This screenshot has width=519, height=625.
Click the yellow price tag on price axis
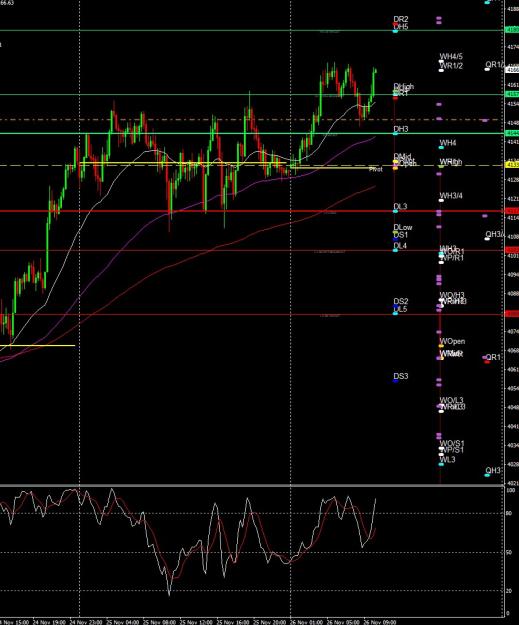[x=512, y=165]
